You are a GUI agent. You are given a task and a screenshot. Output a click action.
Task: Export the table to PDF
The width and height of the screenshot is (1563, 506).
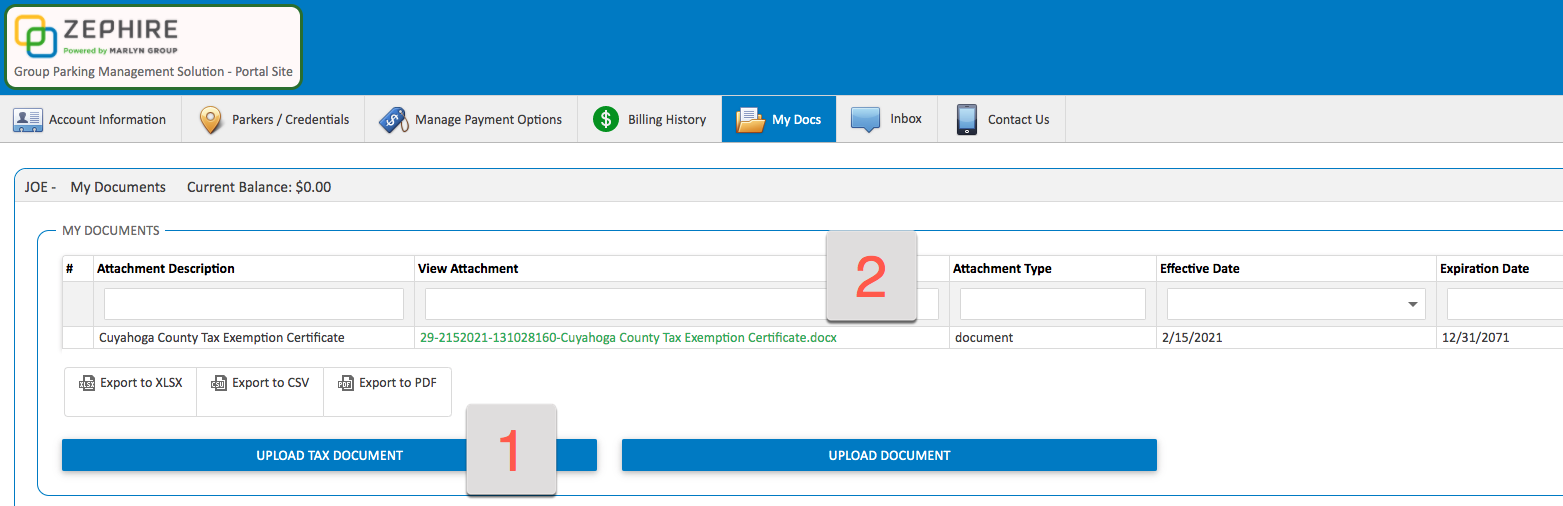[387, 383]
